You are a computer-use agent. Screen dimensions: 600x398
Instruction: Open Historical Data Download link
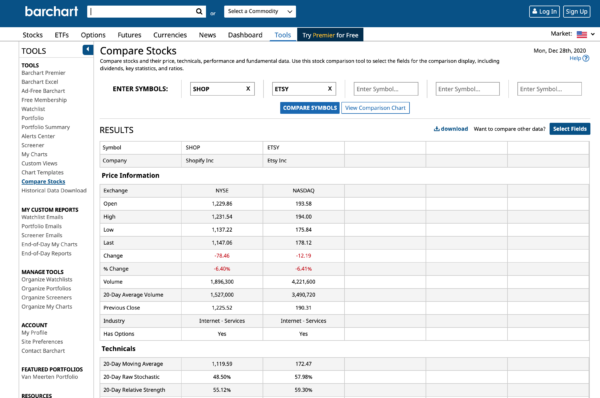(54, 191)
